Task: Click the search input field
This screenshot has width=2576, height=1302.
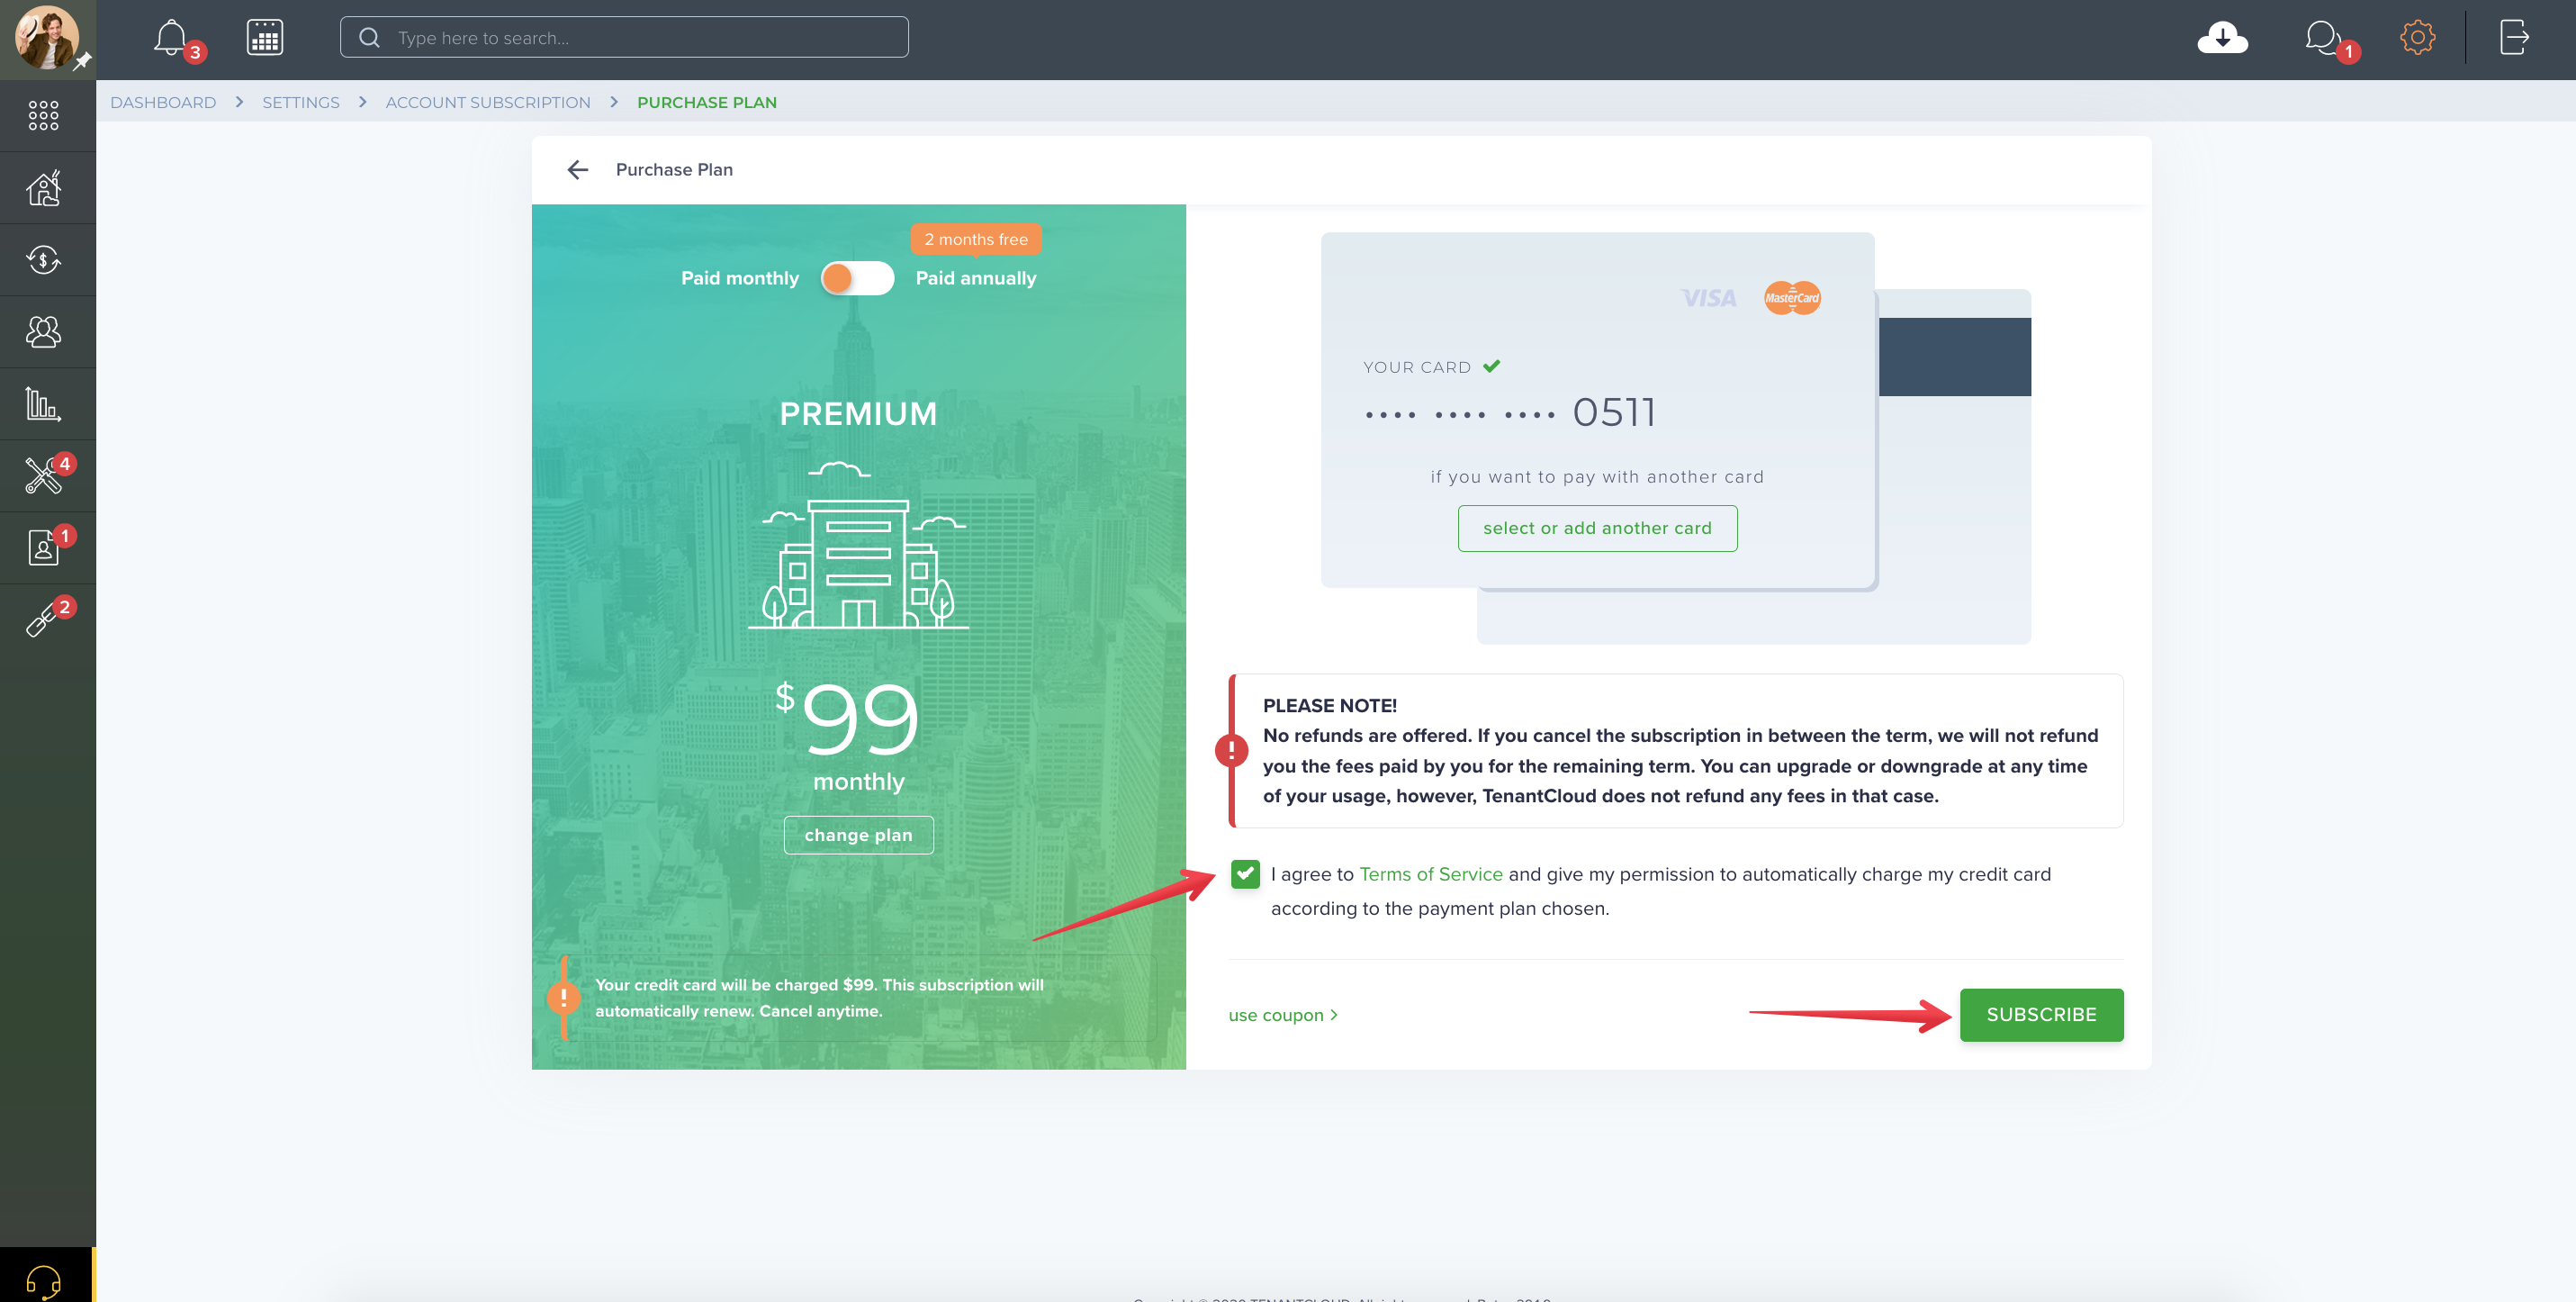Action: pos(624,38)
